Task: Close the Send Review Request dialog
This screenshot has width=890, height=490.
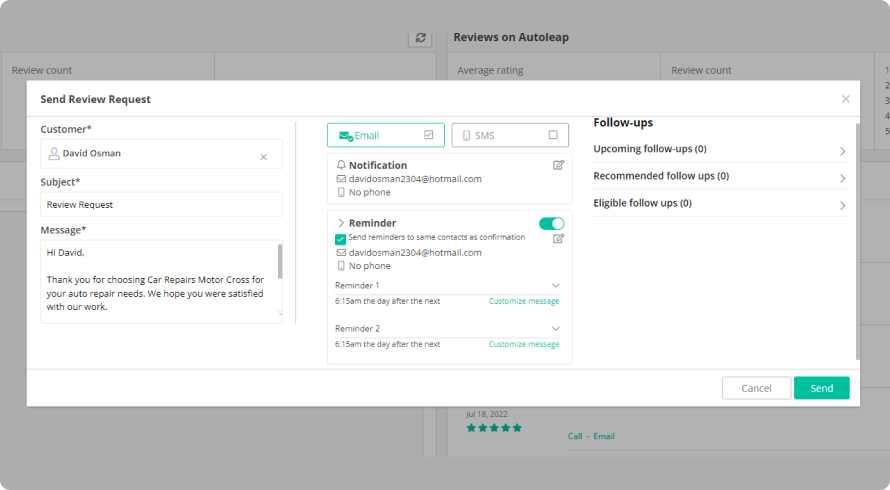Action: (x=846, y=99)
